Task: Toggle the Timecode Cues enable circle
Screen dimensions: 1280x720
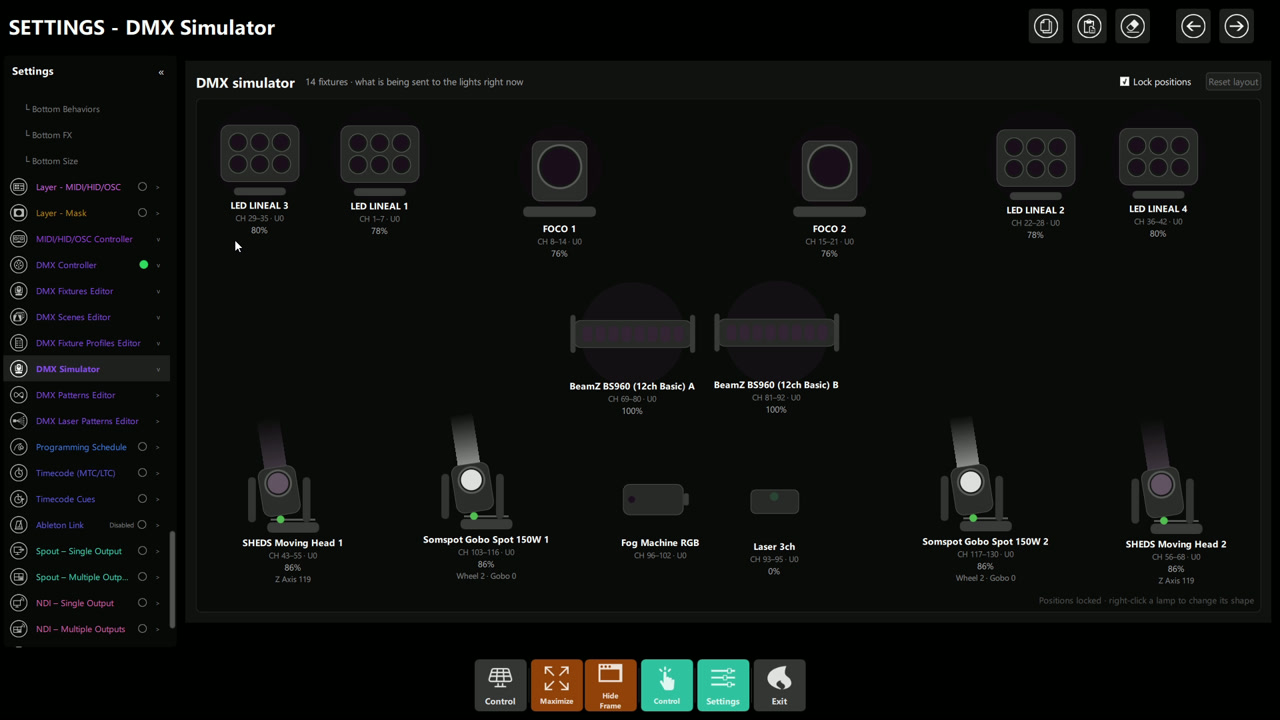Action: tap(142, 499)
